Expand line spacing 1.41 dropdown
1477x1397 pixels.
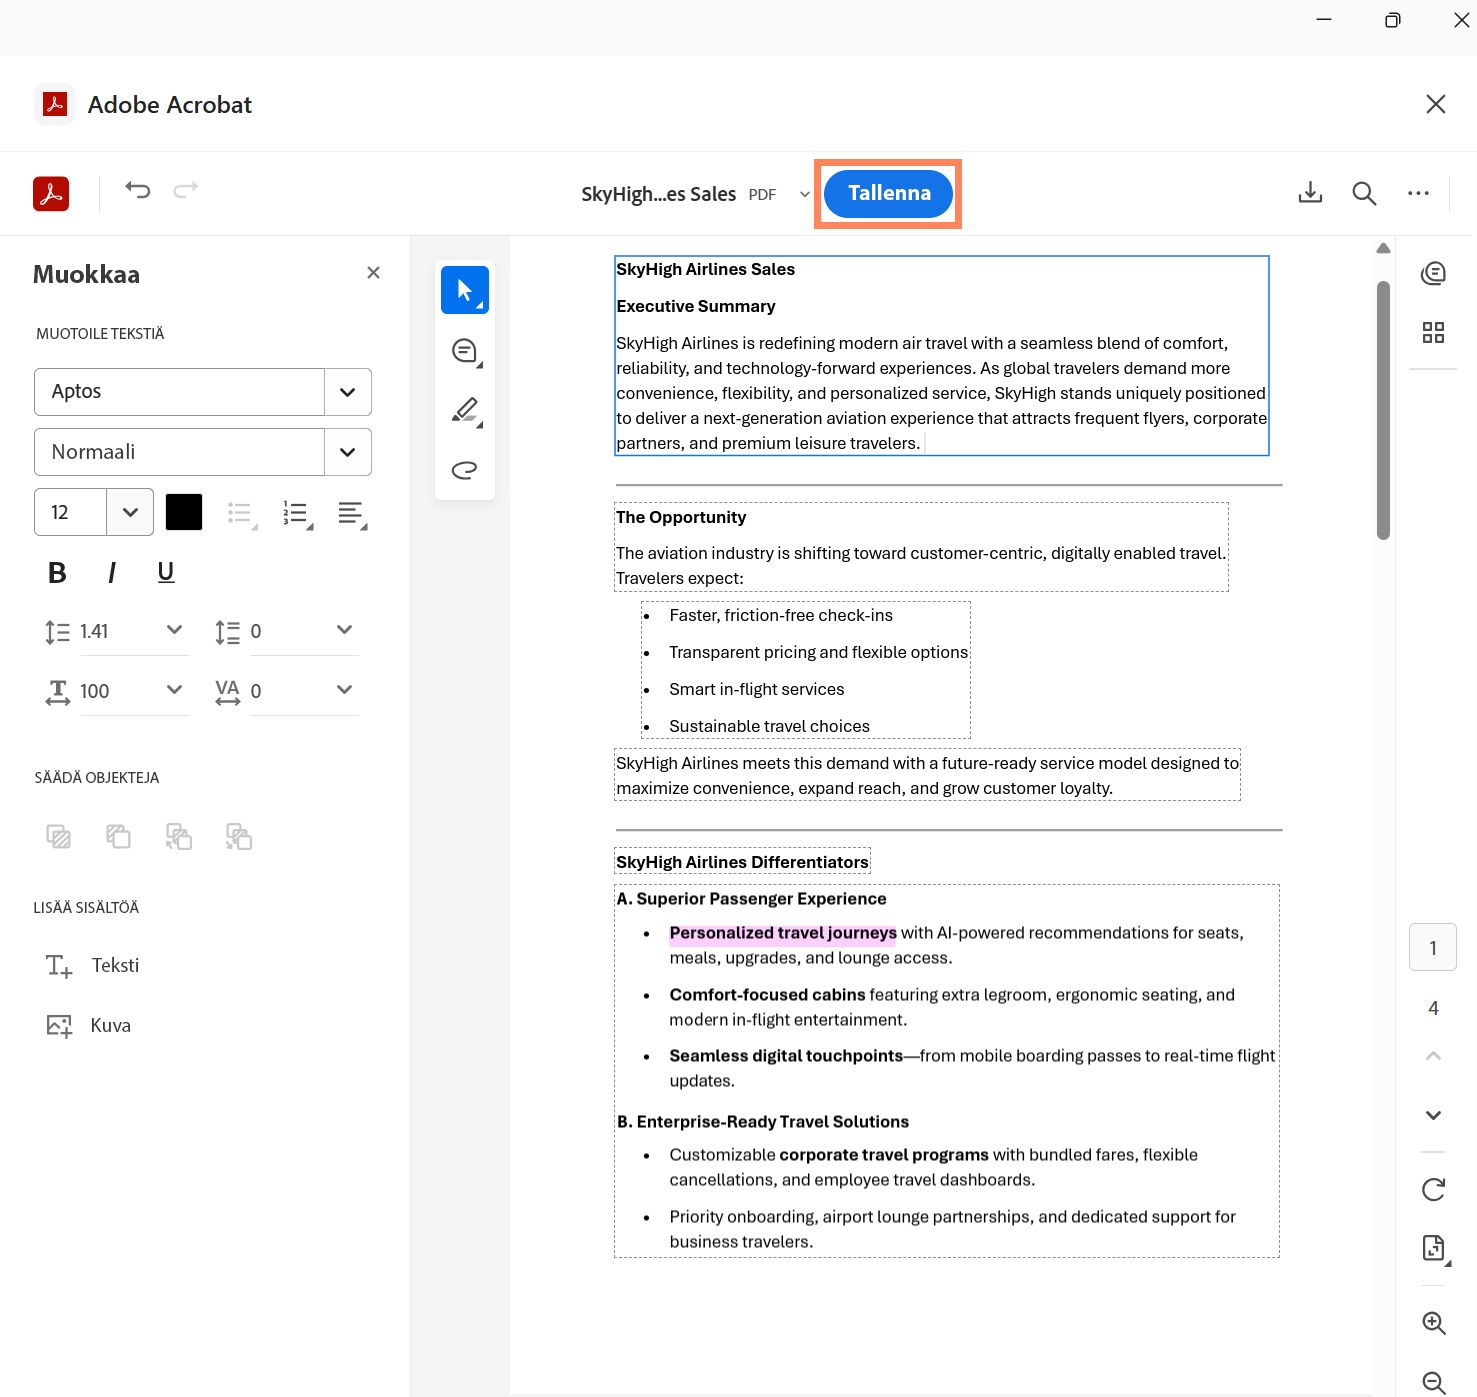[174, 630]
